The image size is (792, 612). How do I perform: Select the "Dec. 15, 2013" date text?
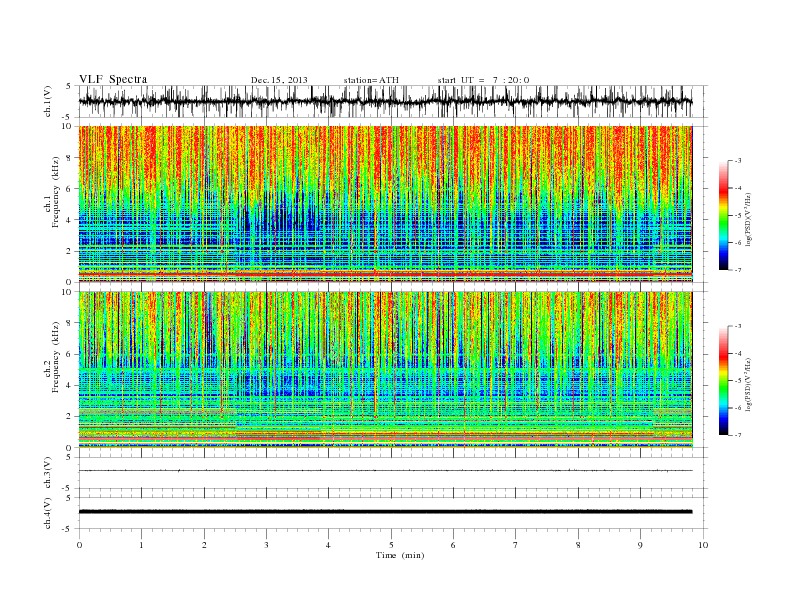click(x=279, y=80)
